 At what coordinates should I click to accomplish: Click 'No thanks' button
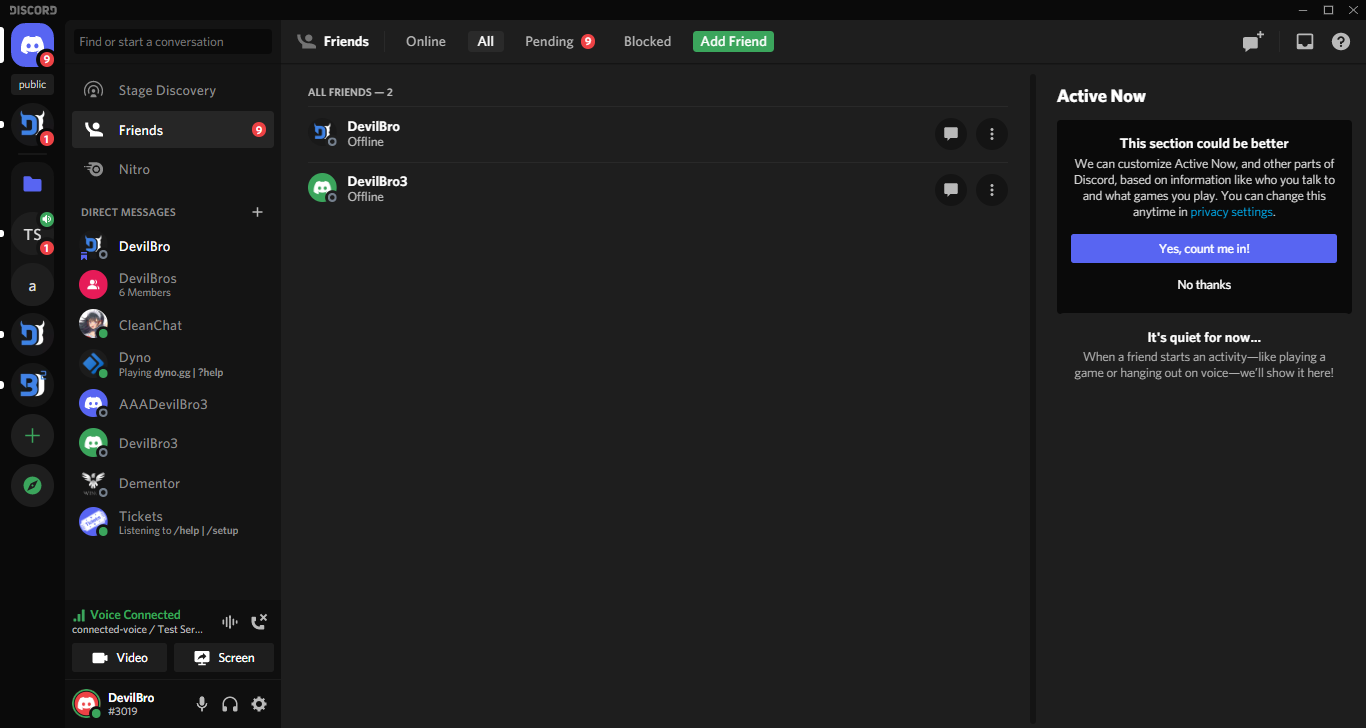point(1204,285)
